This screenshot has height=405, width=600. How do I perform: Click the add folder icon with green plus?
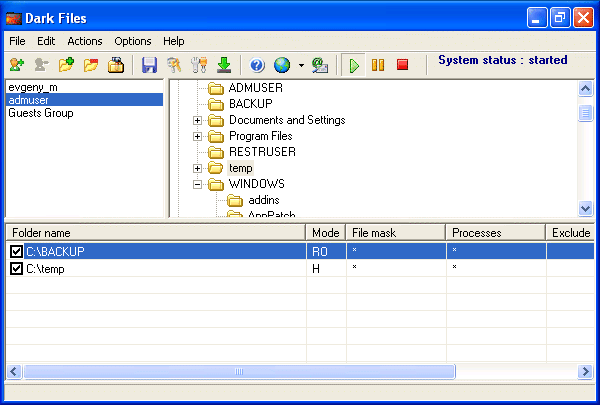coord(66,65)
